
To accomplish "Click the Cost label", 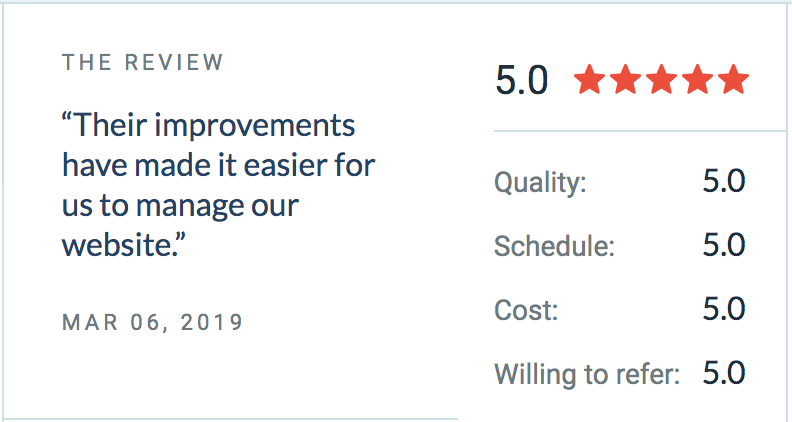I will (526, 309).
